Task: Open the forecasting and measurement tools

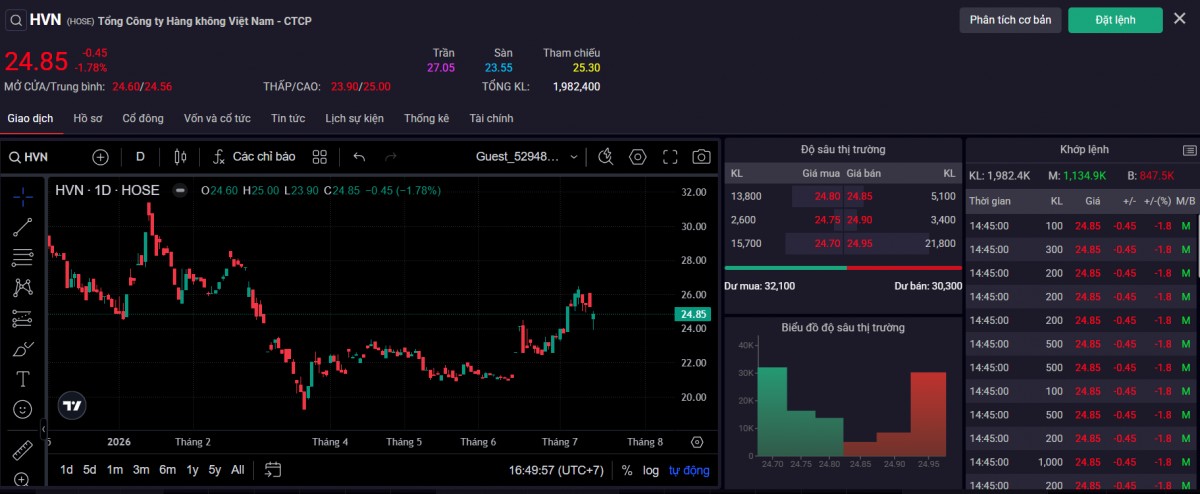Action: tap(22, 319)
